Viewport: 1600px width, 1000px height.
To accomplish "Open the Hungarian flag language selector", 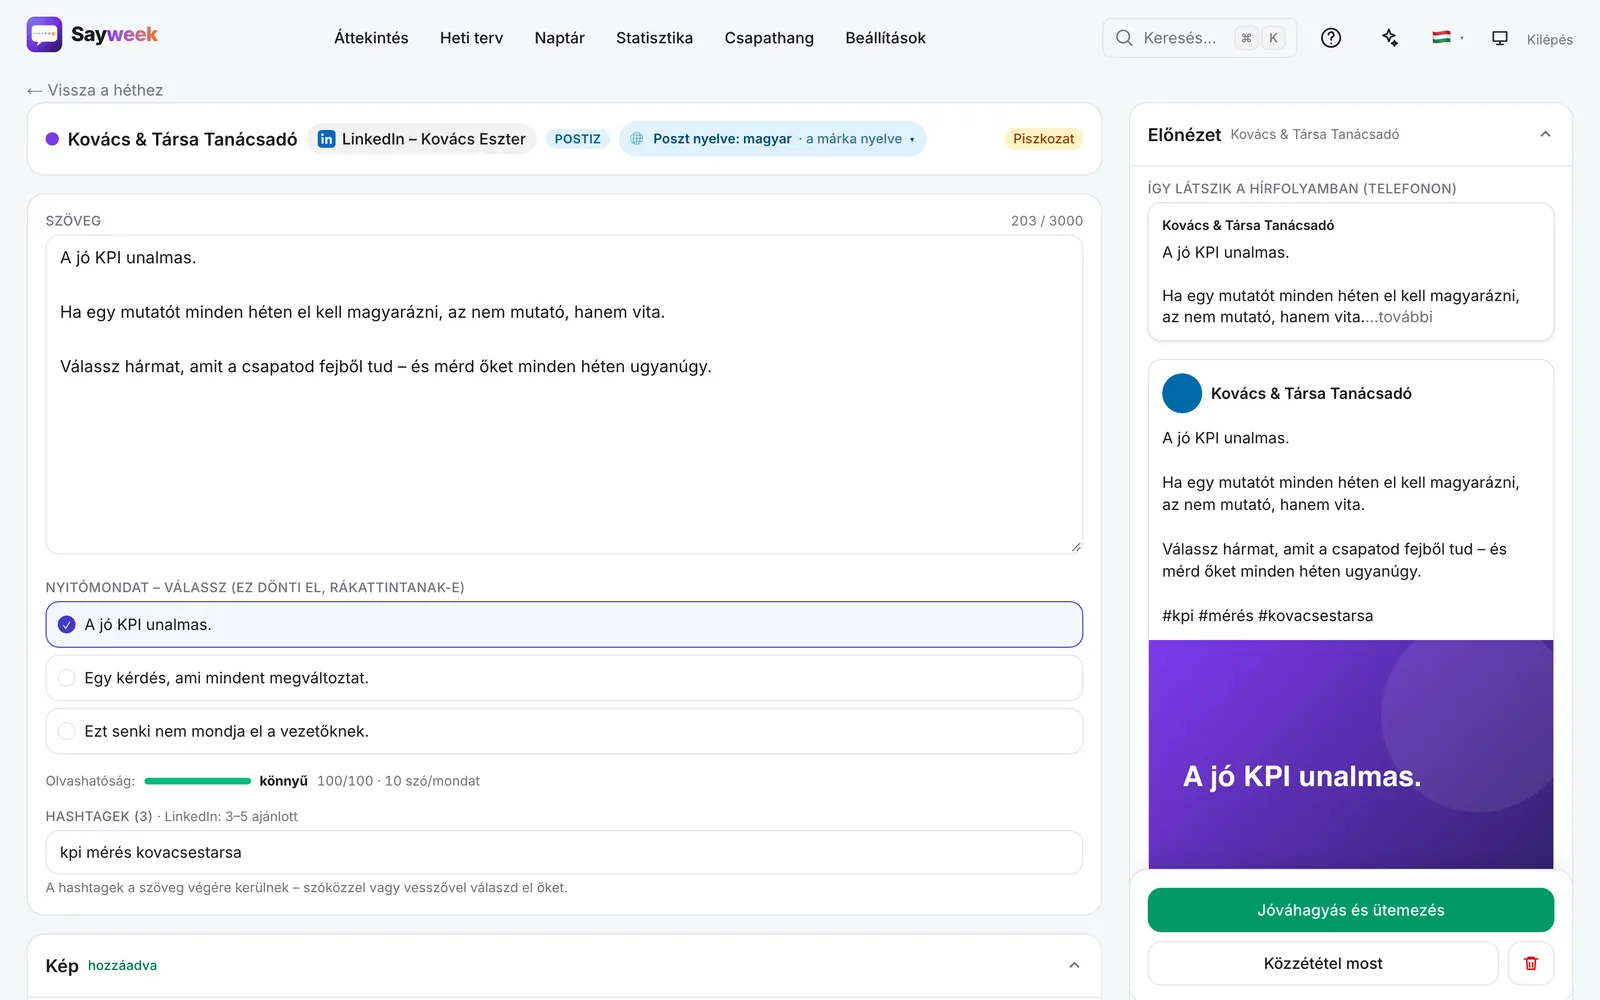I will point(1447,38).
